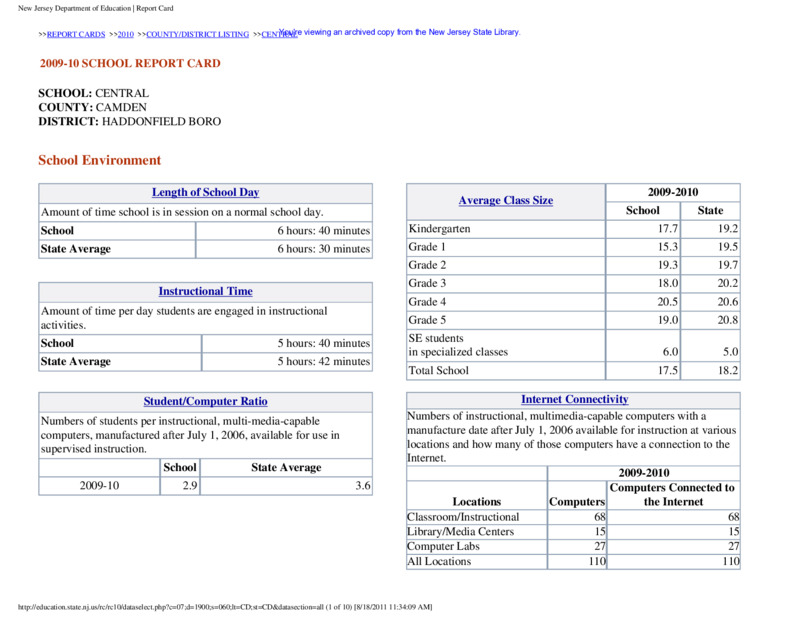Select Grade 5 state class size 20.8

point(728,320)
